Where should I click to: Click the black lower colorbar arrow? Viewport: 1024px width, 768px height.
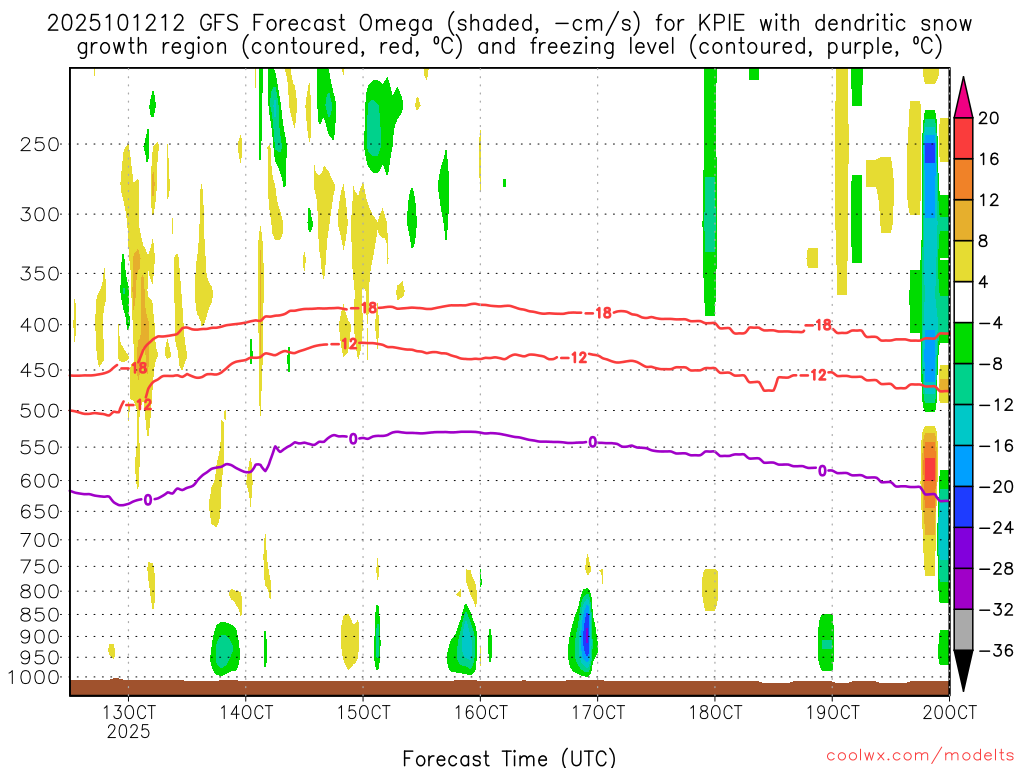click(x=963, y=671)
